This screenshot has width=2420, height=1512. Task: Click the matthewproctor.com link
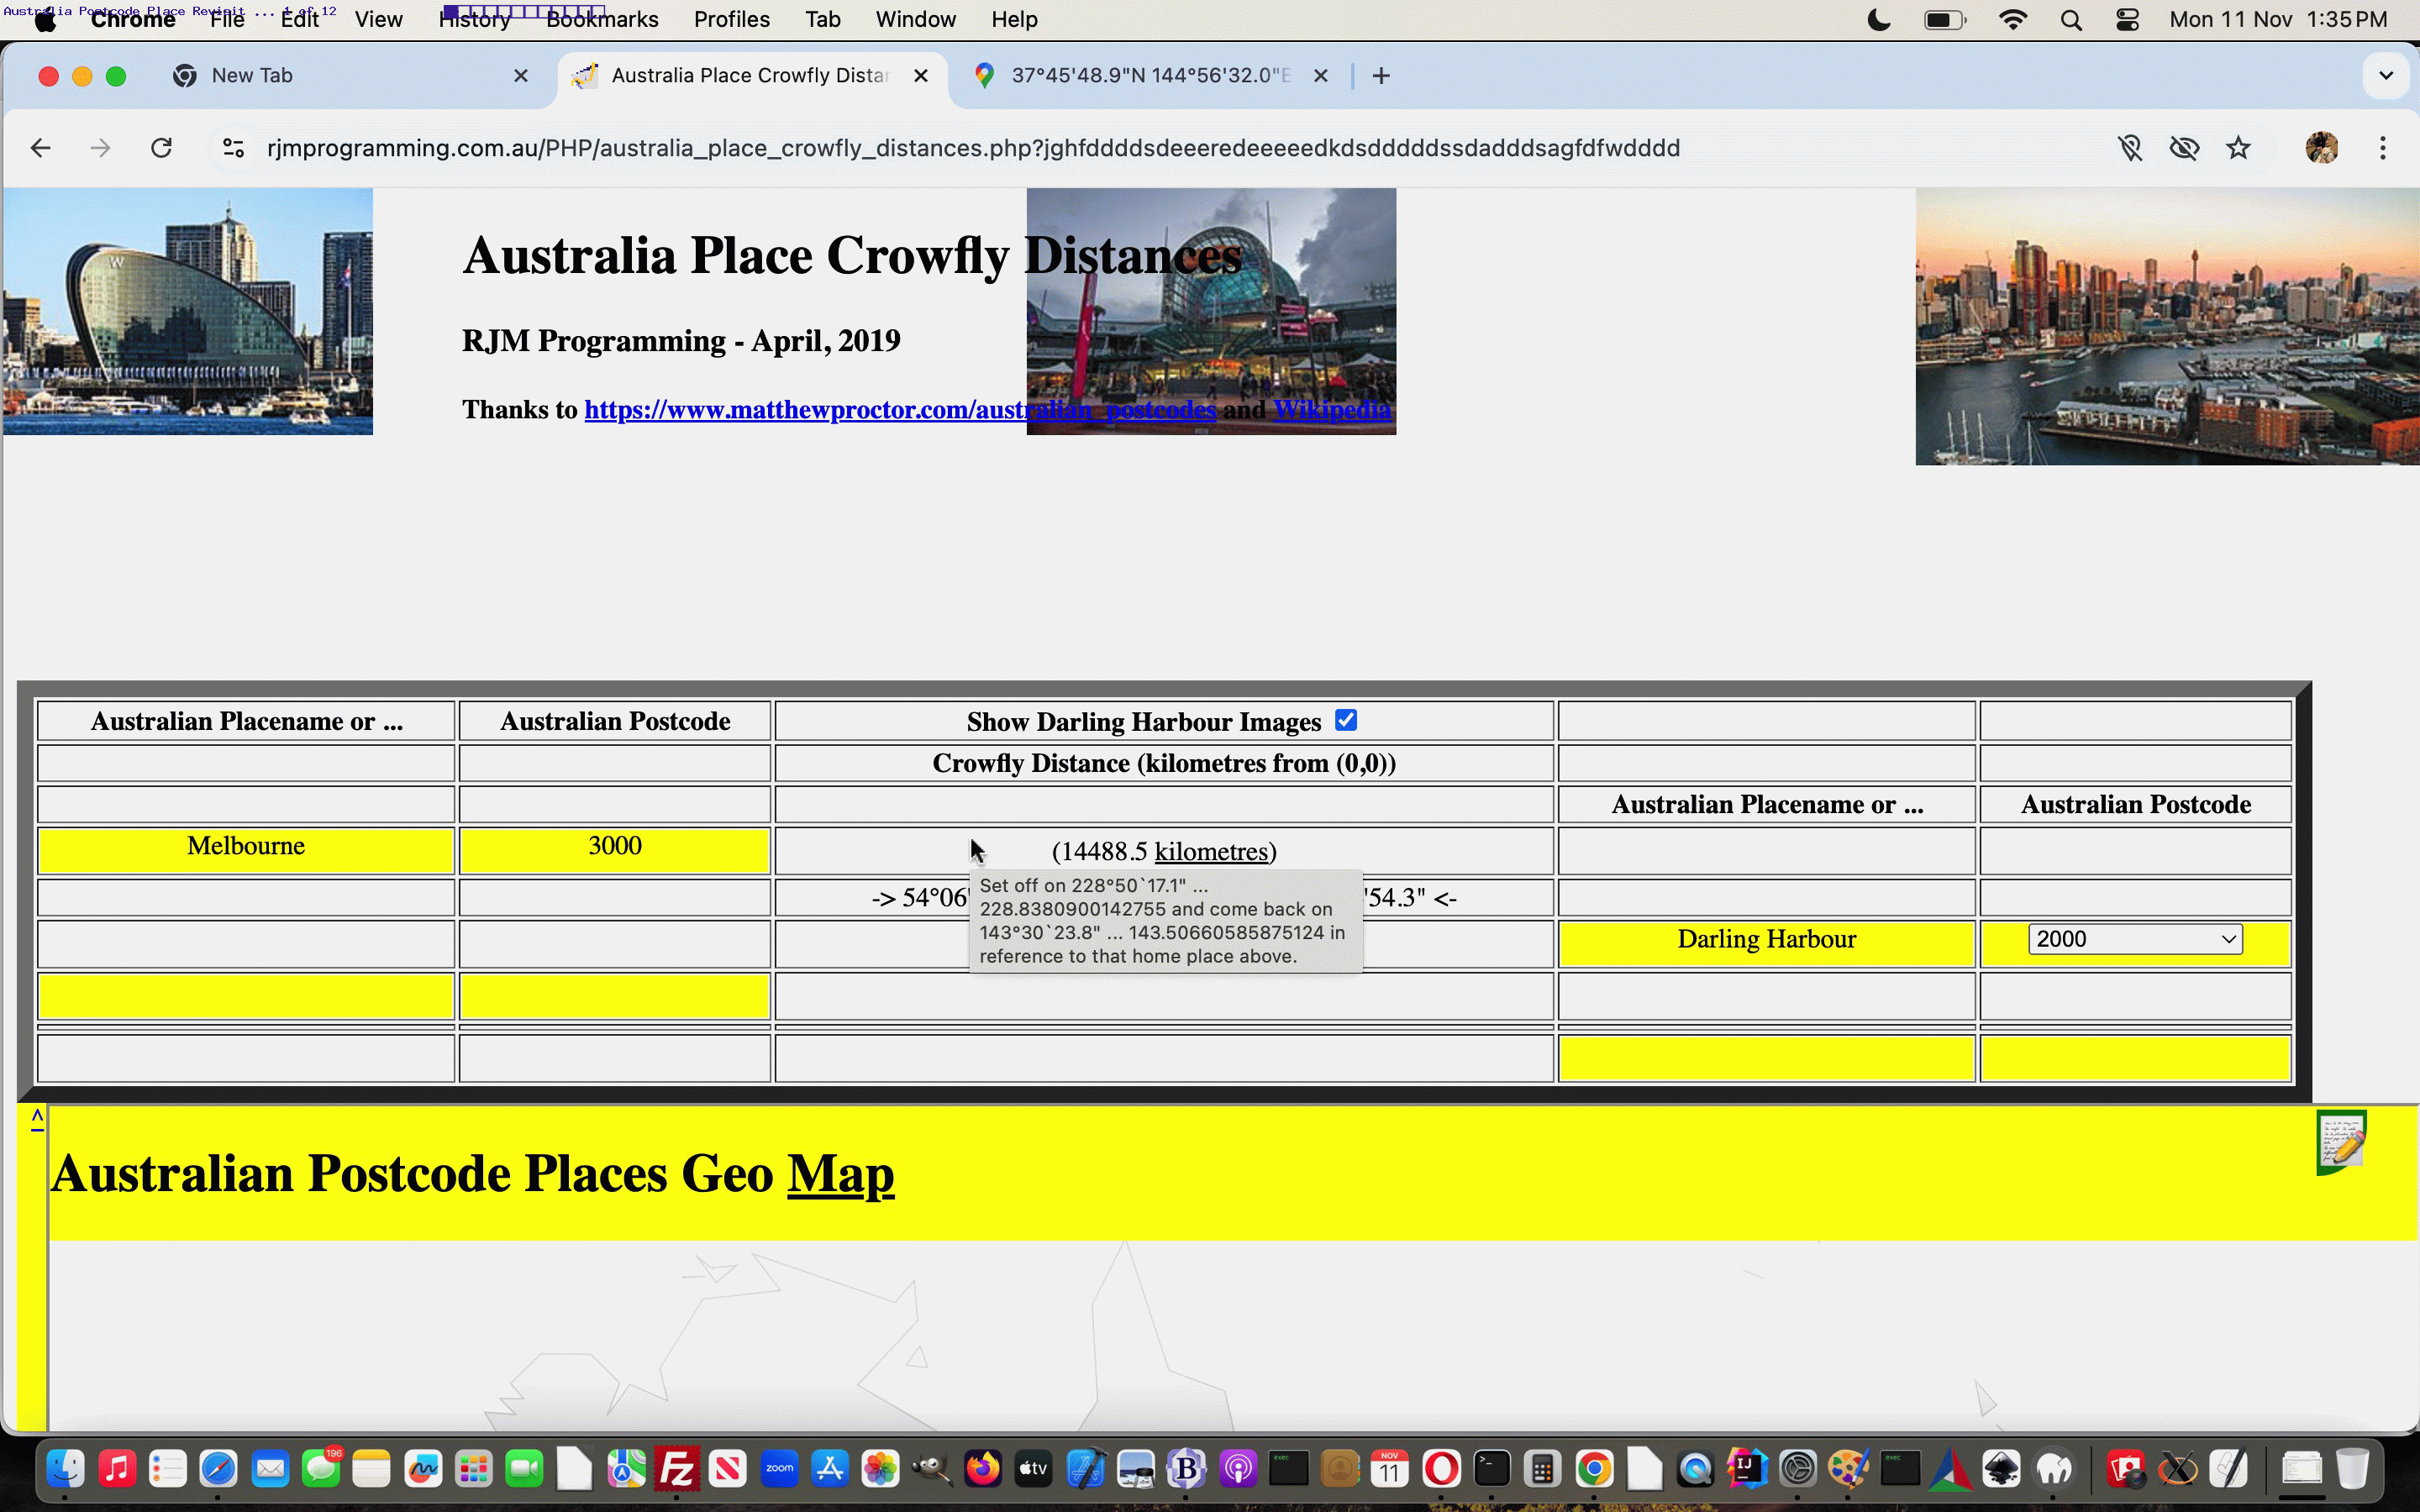899,409
